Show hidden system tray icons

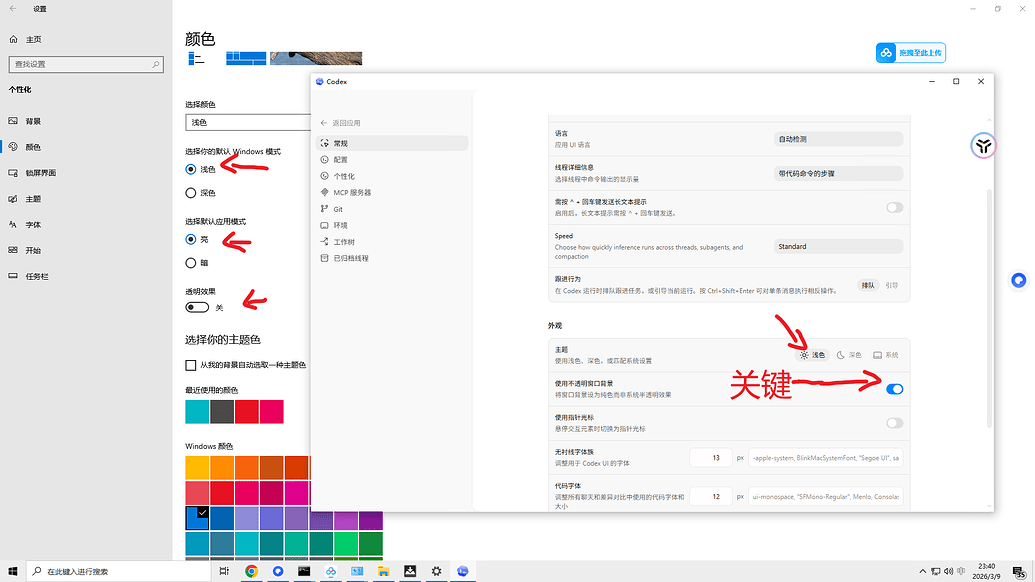tap(922, 571)
